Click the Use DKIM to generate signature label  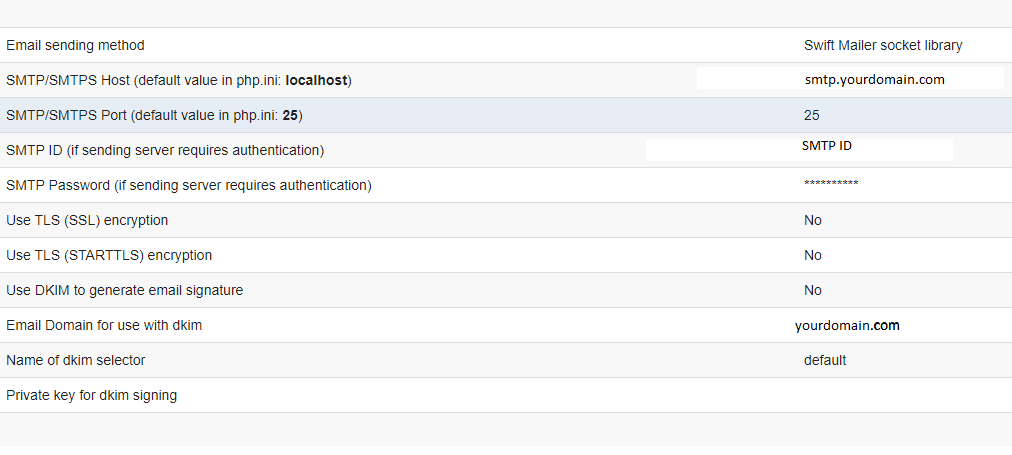click(x=125, y=290)
